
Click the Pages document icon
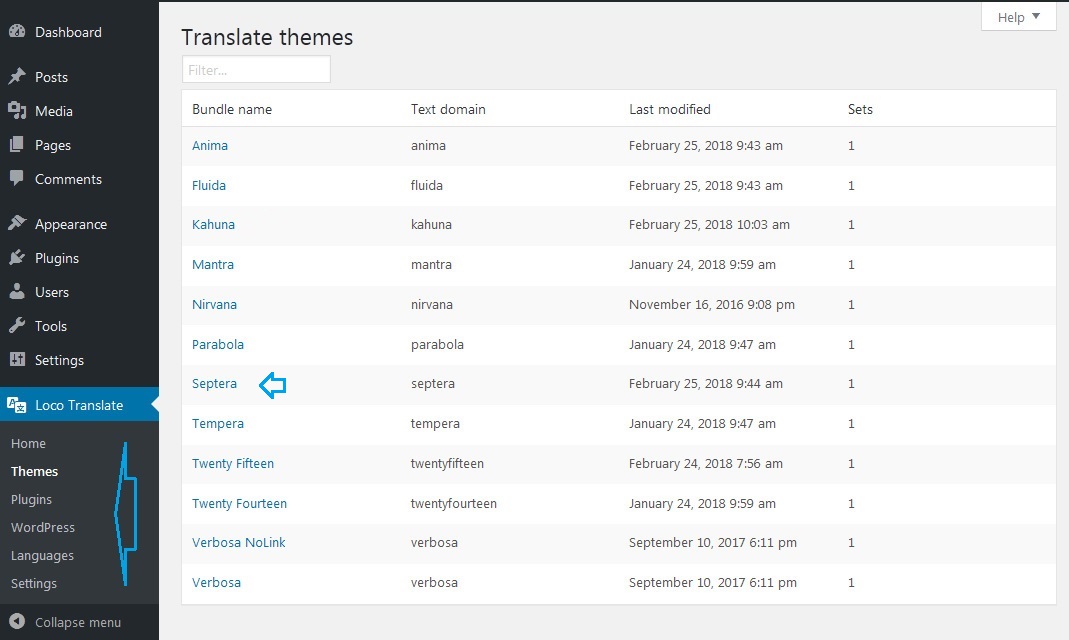(x=17, y=144)
